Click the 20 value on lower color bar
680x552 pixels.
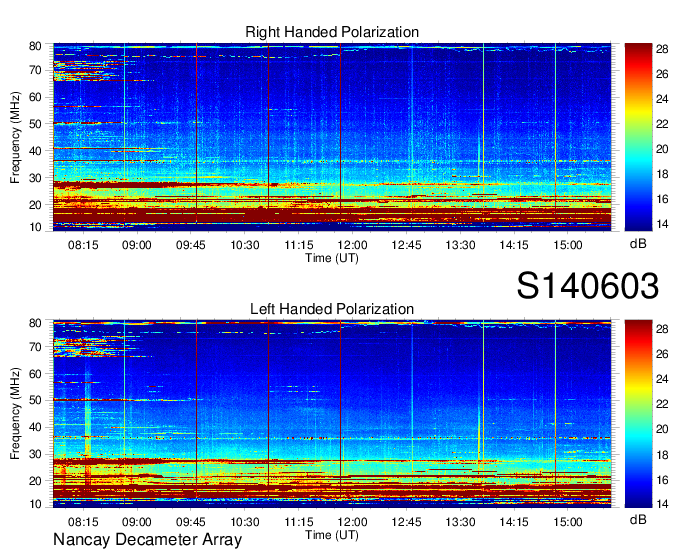pos(662,429)
